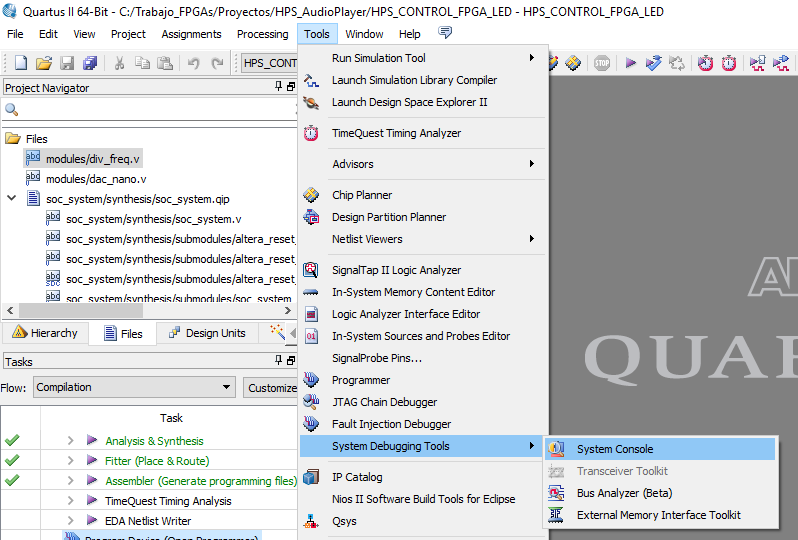Click the Open file folder icon
Image resolution: width=798 pixels, height=540 pixels.
pos(44,63)
